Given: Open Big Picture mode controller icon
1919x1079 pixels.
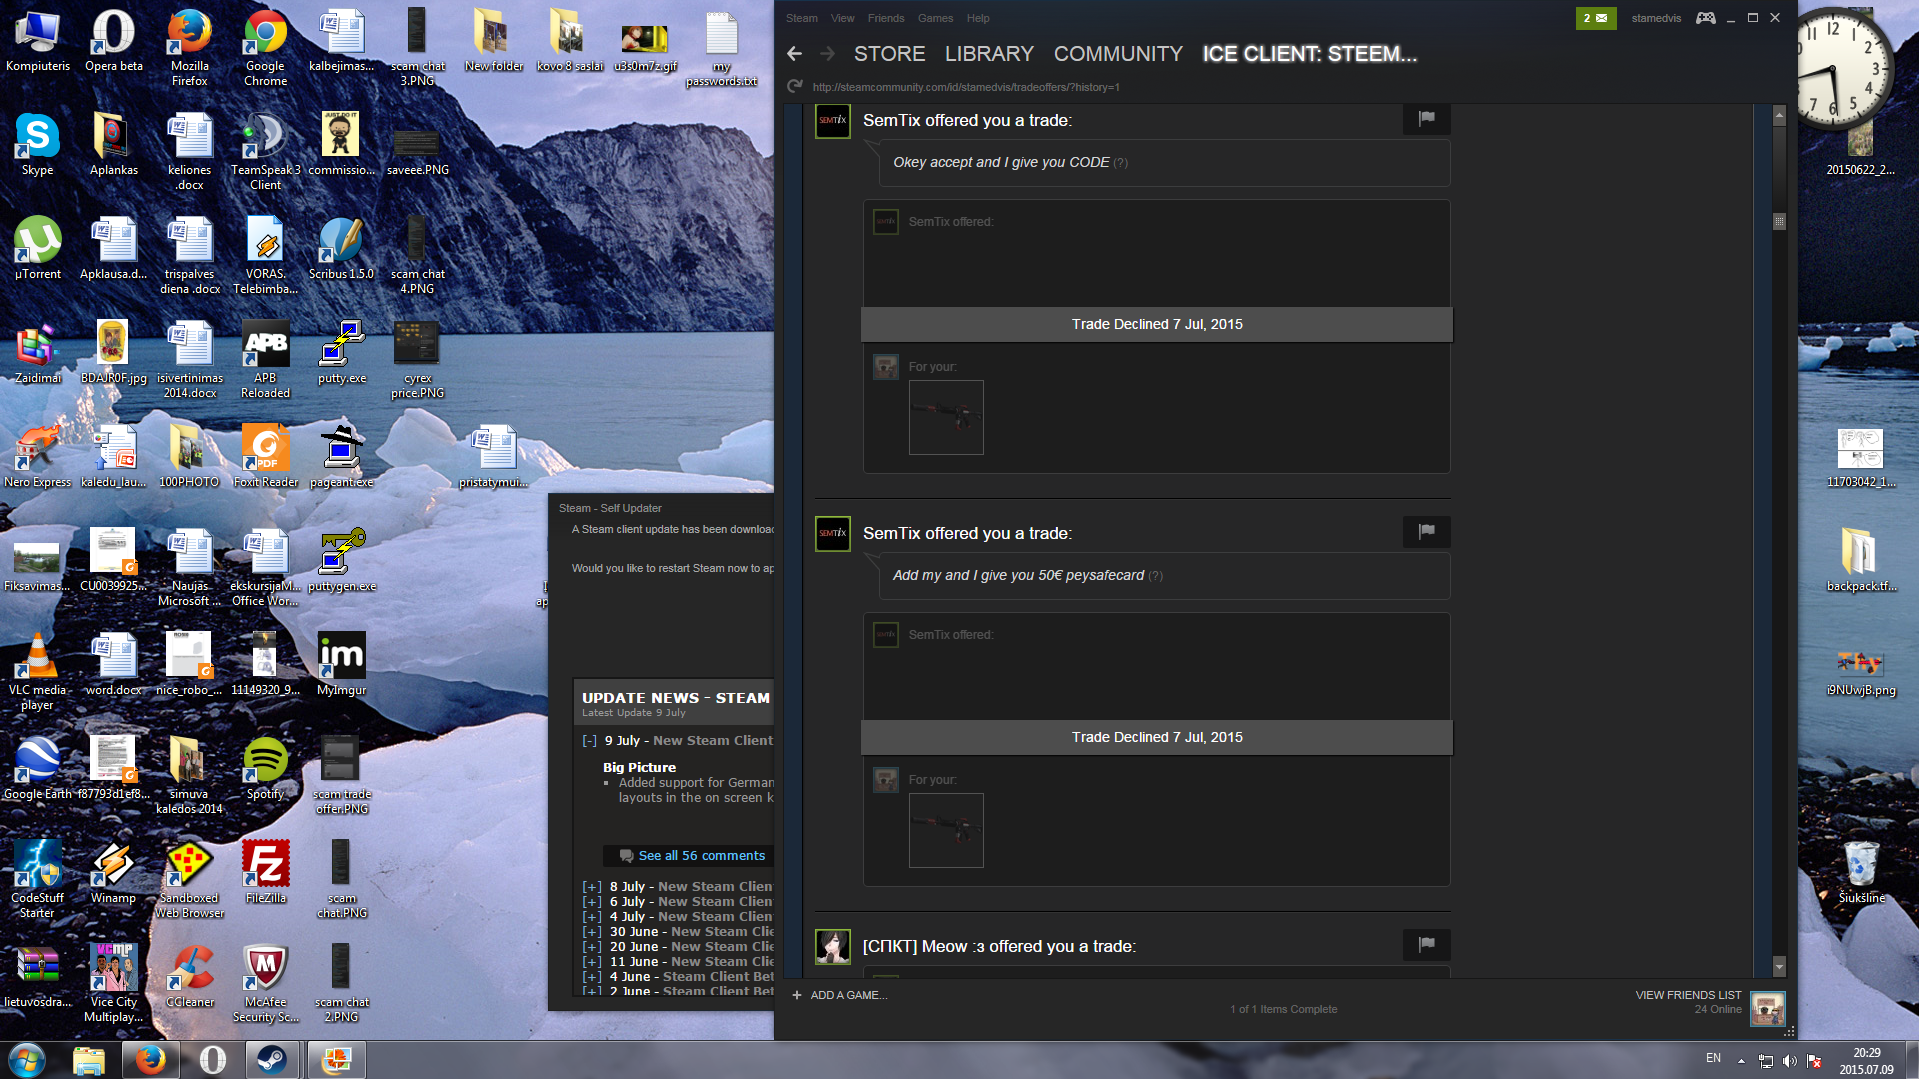Looking at the screenshot, I should [x=1706, y=18].
